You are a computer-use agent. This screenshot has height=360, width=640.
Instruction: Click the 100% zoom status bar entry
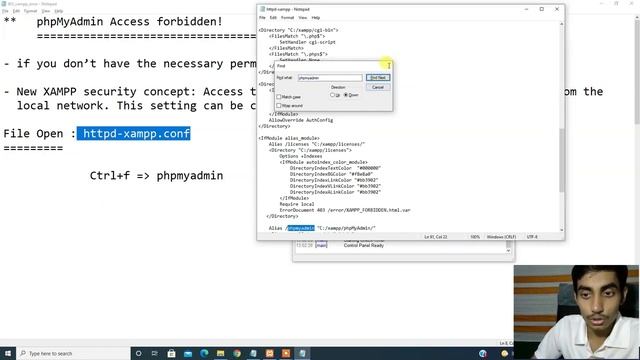(x=475, y=237)
